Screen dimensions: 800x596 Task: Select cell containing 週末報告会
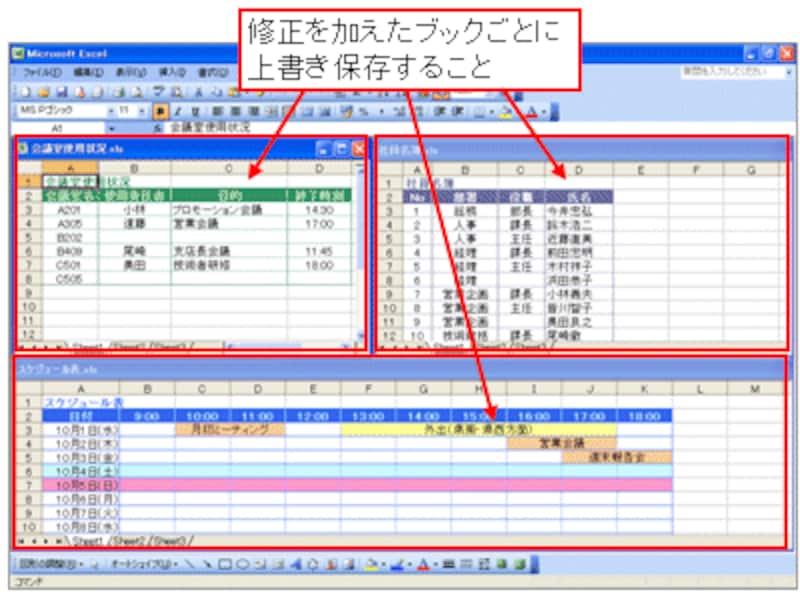[617, 457]
